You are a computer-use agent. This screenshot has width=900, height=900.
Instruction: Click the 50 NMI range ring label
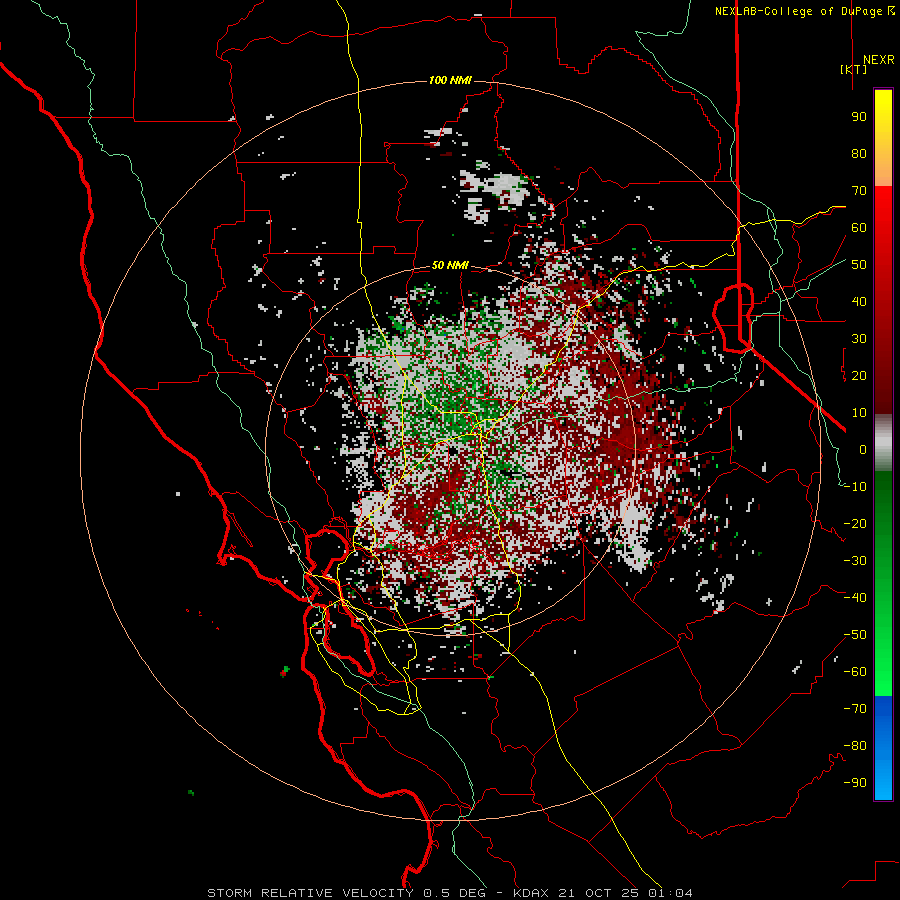coord(450,265)
